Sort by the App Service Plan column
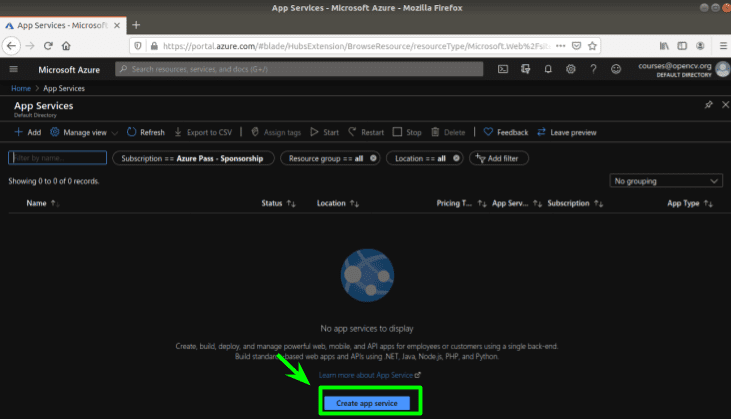 [510, 203]
